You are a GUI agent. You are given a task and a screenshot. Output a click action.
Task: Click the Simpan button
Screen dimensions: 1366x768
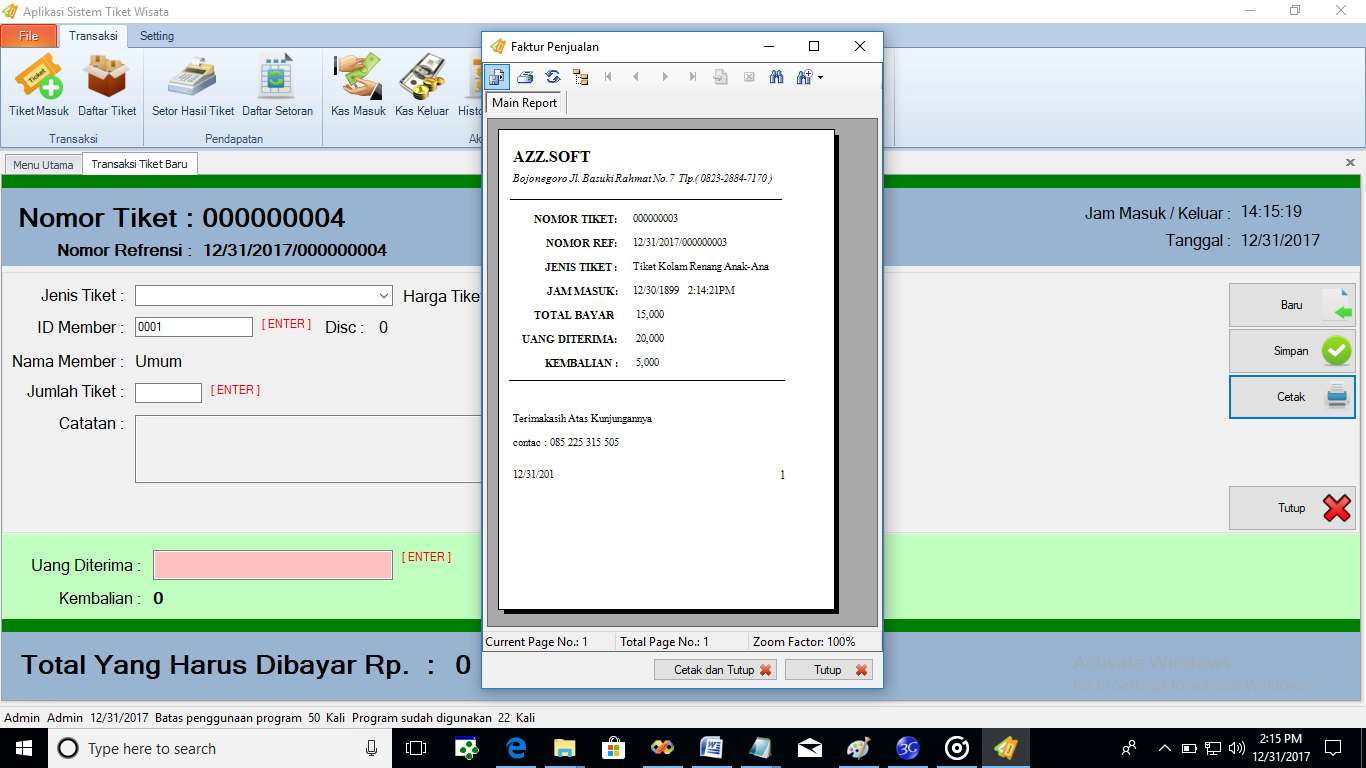pos(1292,351)
